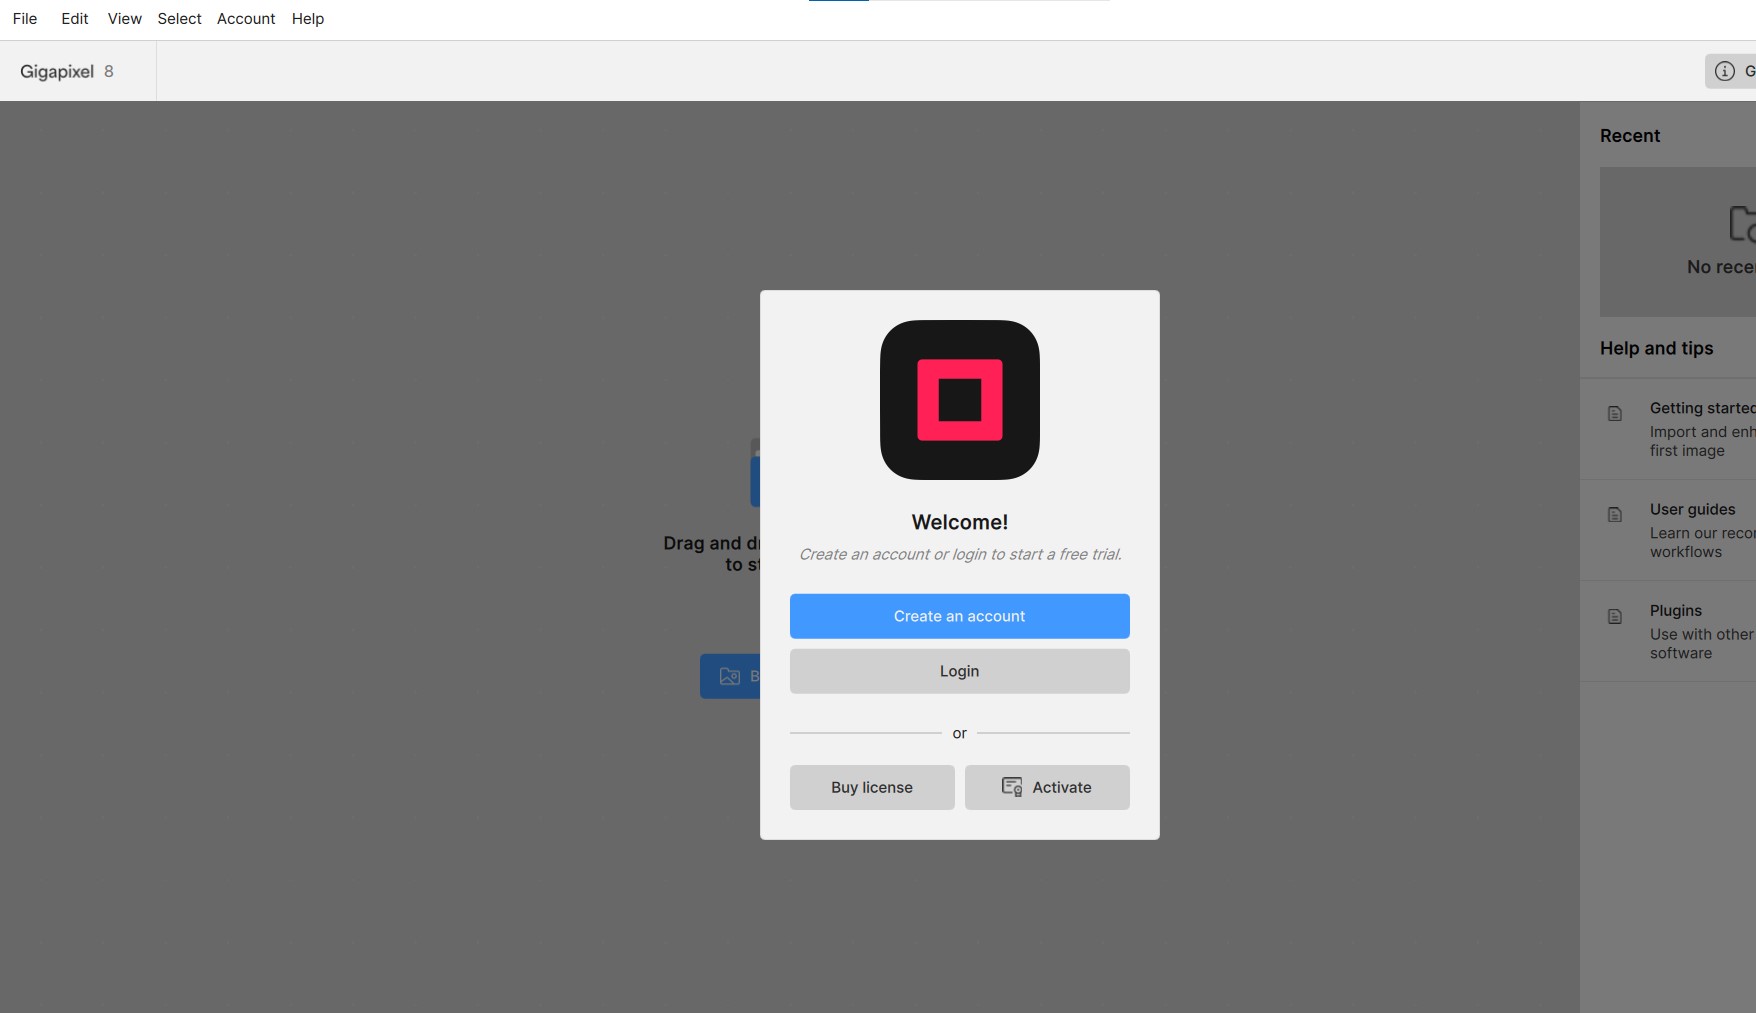Click the license key icon beside Activate
Viewport: 1756px width, 1013px height.
click(1011, 787)
